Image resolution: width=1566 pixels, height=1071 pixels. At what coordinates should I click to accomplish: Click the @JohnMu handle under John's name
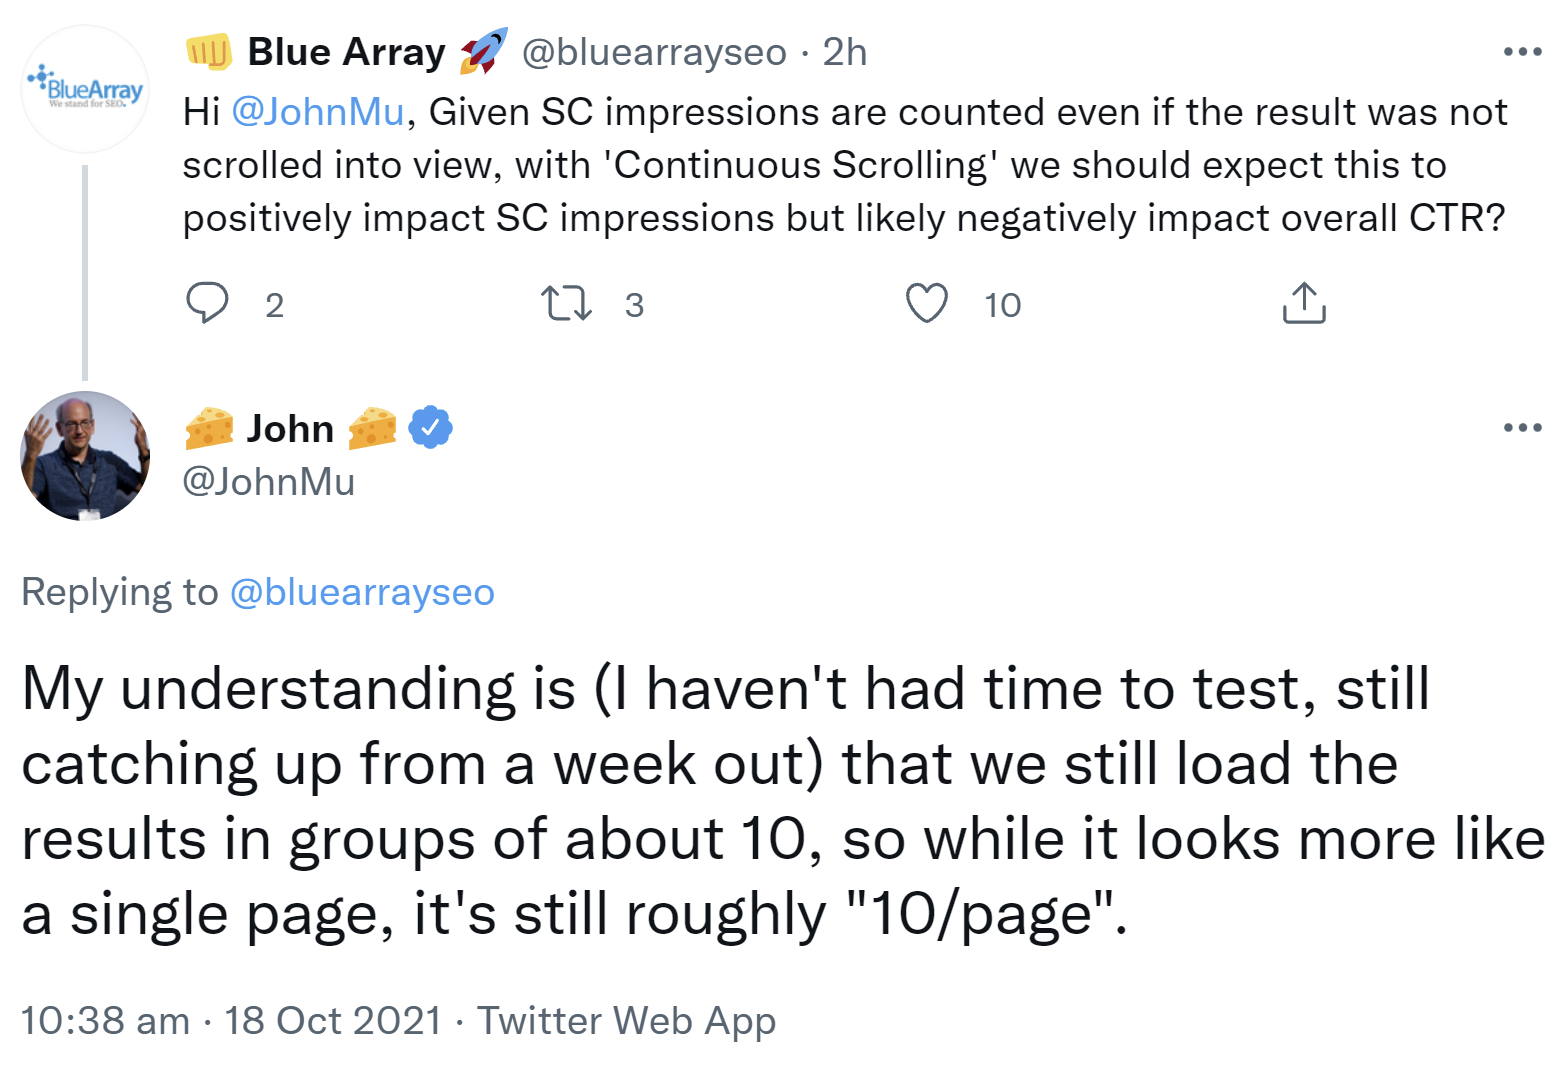click(x=269, y=482)
